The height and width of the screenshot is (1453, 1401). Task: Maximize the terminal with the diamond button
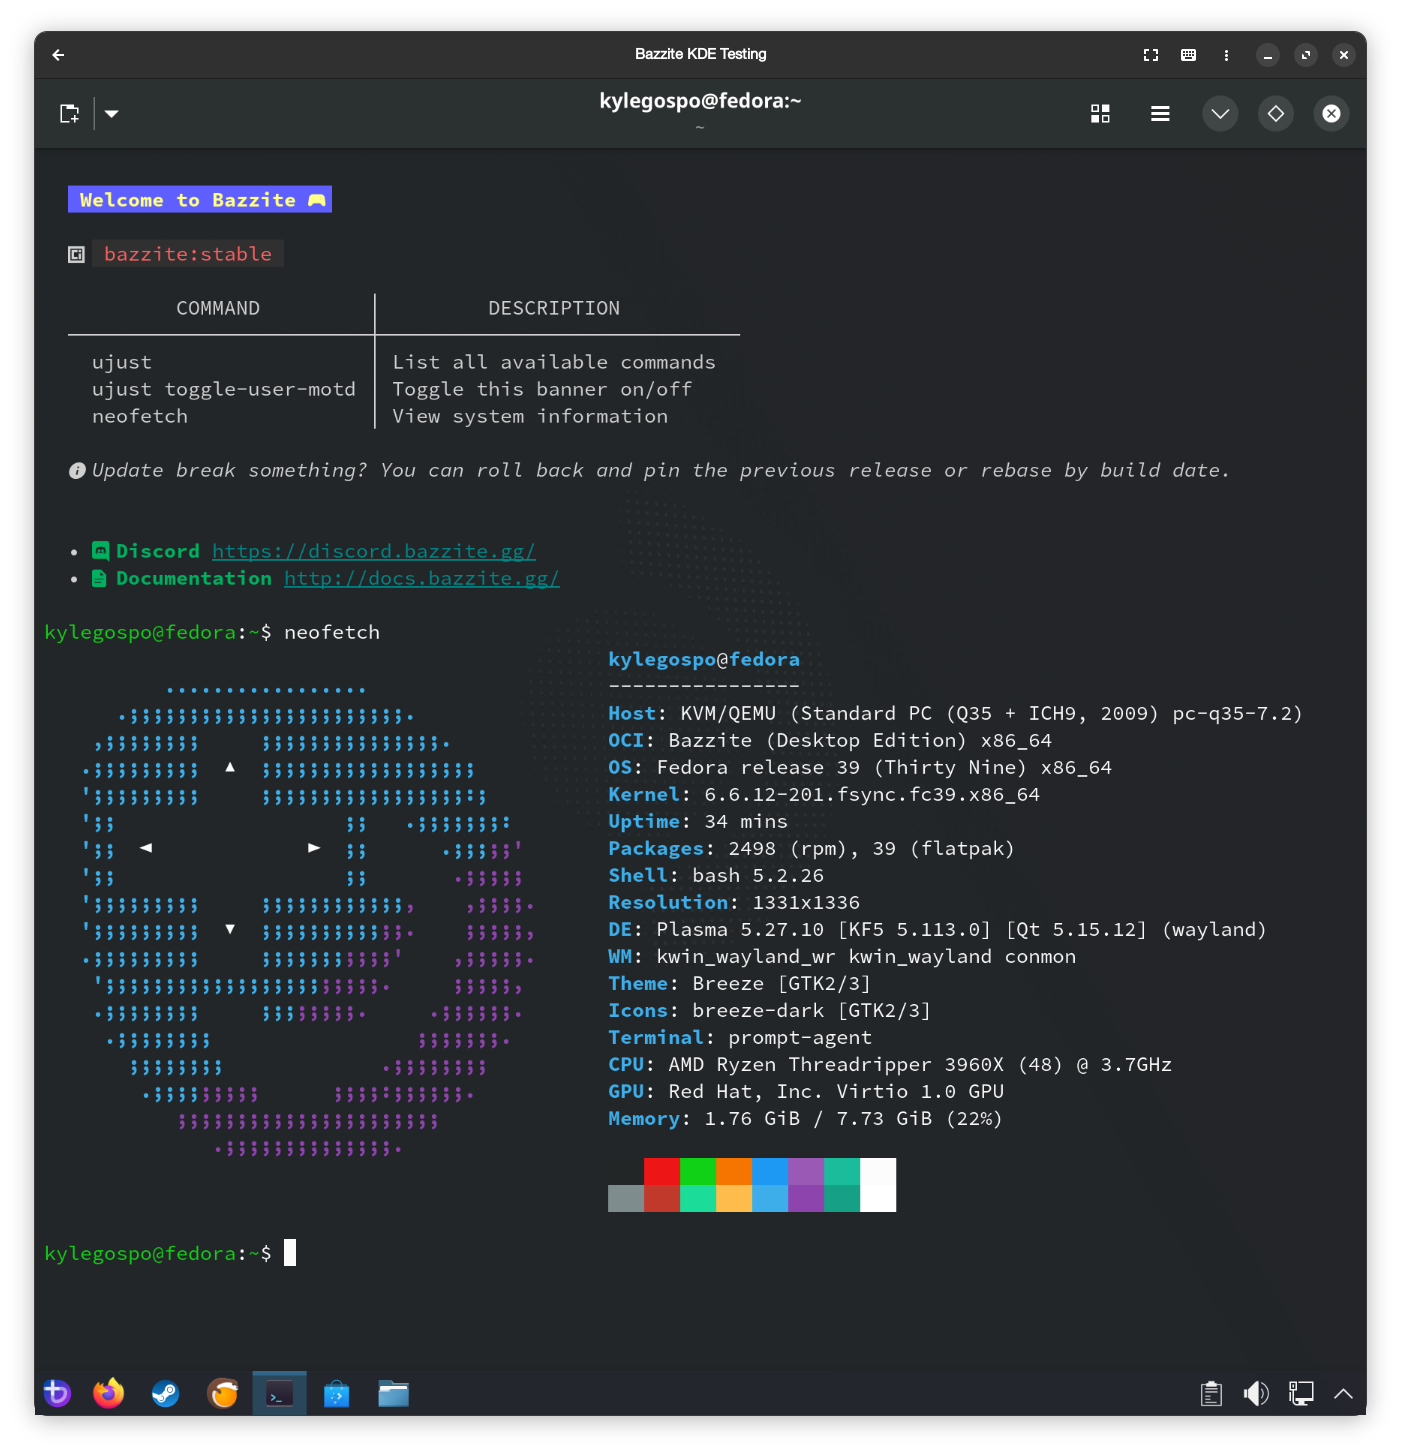coord(1276,114)
